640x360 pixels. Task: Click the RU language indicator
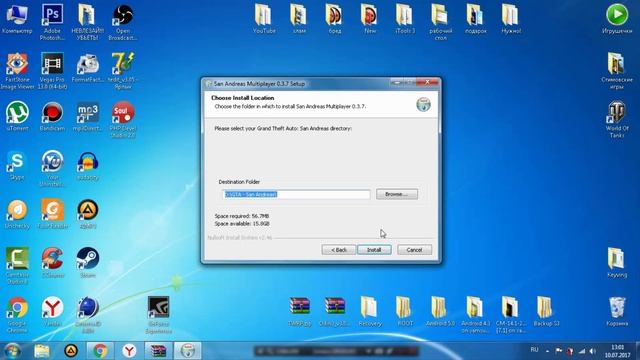click(534, 350)
